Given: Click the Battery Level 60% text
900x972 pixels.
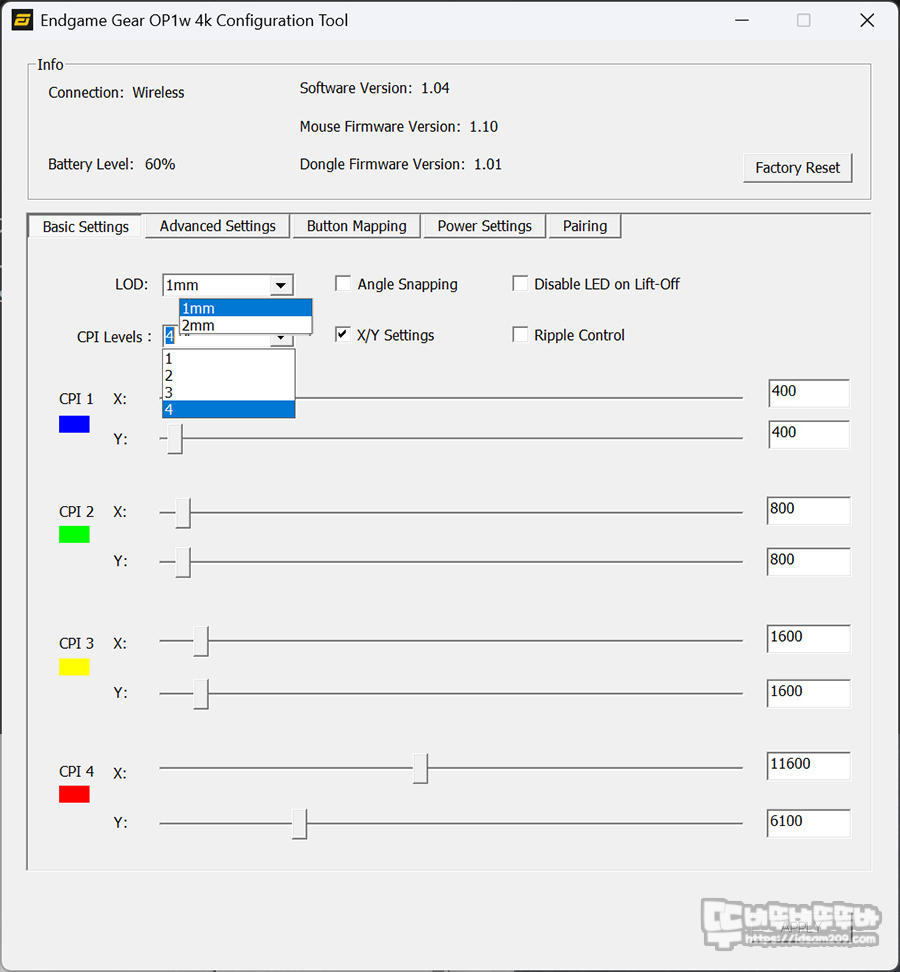Looking at the screenshot, I should pyautogui.click(x=112, y=164).
